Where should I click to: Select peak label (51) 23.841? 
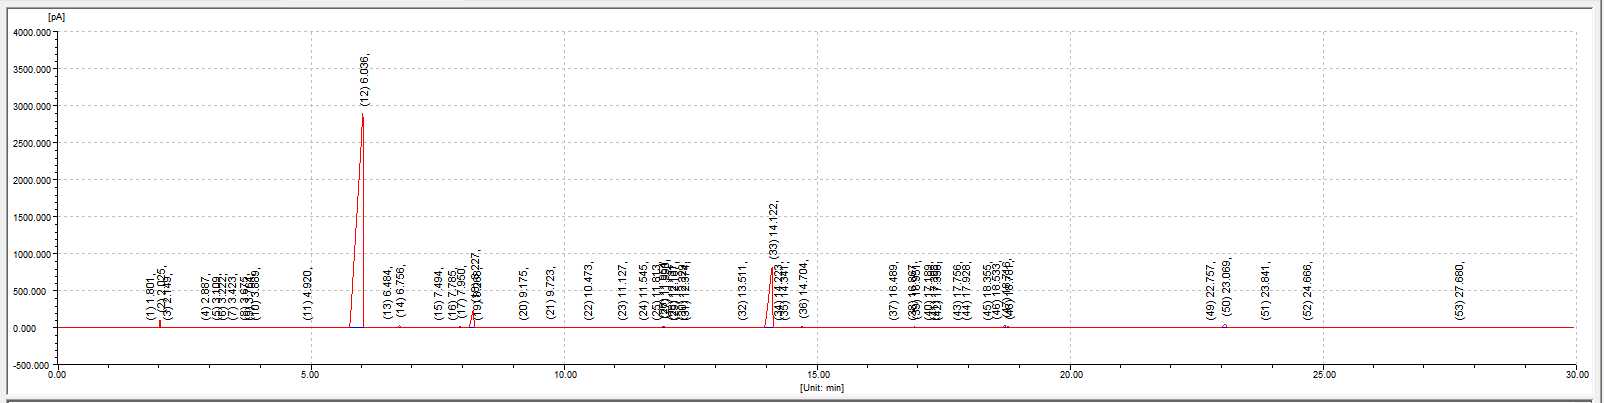coord(1265,291)
